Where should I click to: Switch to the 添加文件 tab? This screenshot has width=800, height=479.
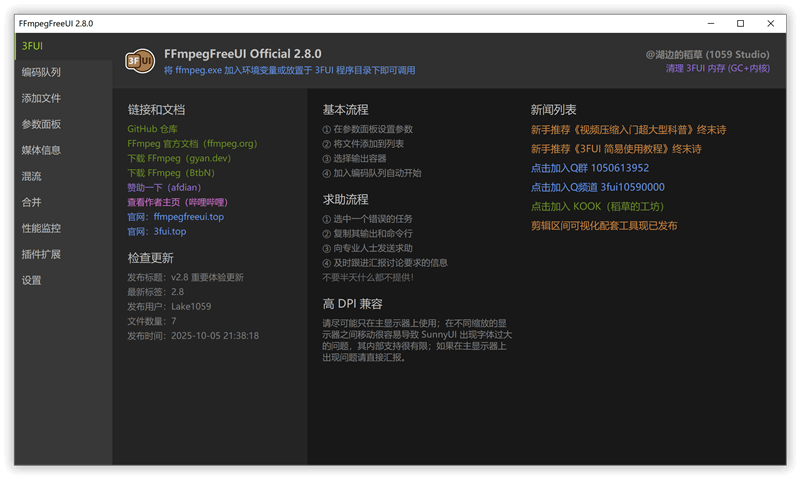pyautogui.click(x=42, y=98)
